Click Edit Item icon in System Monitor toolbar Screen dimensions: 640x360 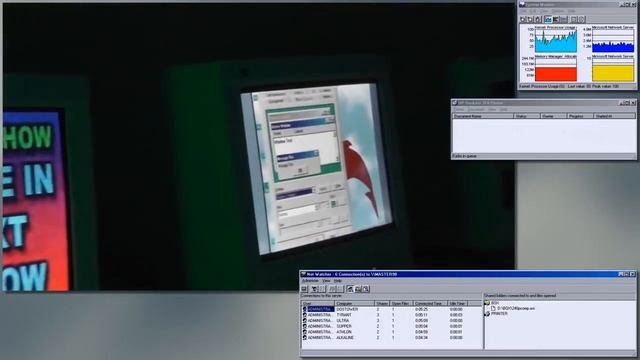tap(538, 19)
